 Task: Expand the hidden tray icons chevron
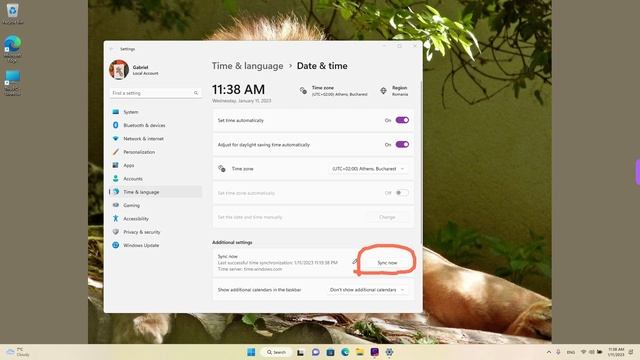[549, 352]
